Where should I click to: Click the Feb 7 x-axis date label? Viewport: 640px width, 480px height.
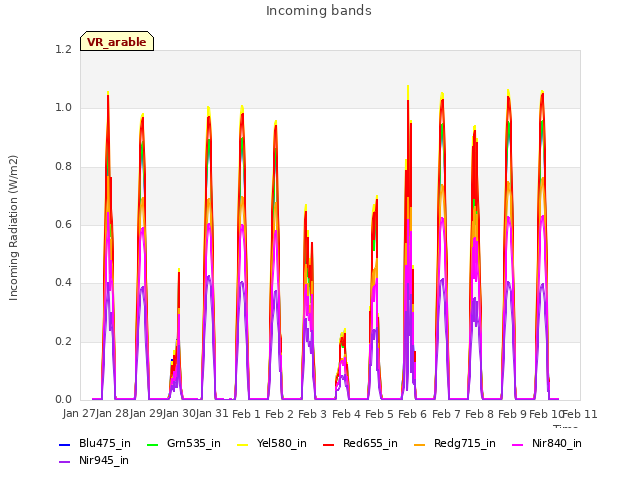click(446, 414)
